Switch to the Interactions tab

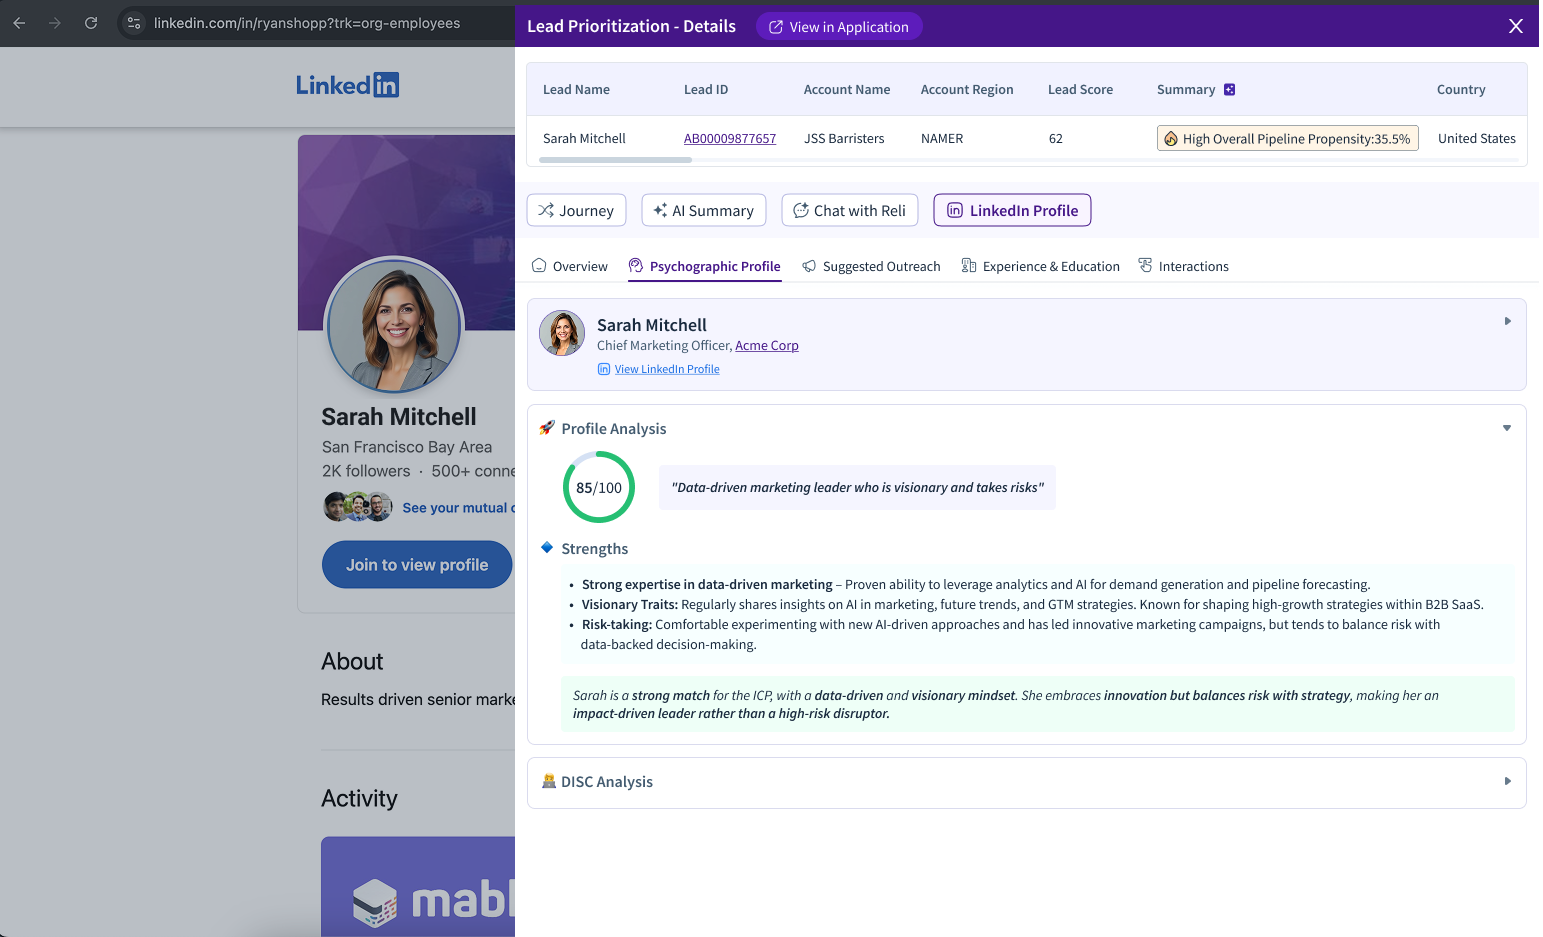coord(1184,266)
